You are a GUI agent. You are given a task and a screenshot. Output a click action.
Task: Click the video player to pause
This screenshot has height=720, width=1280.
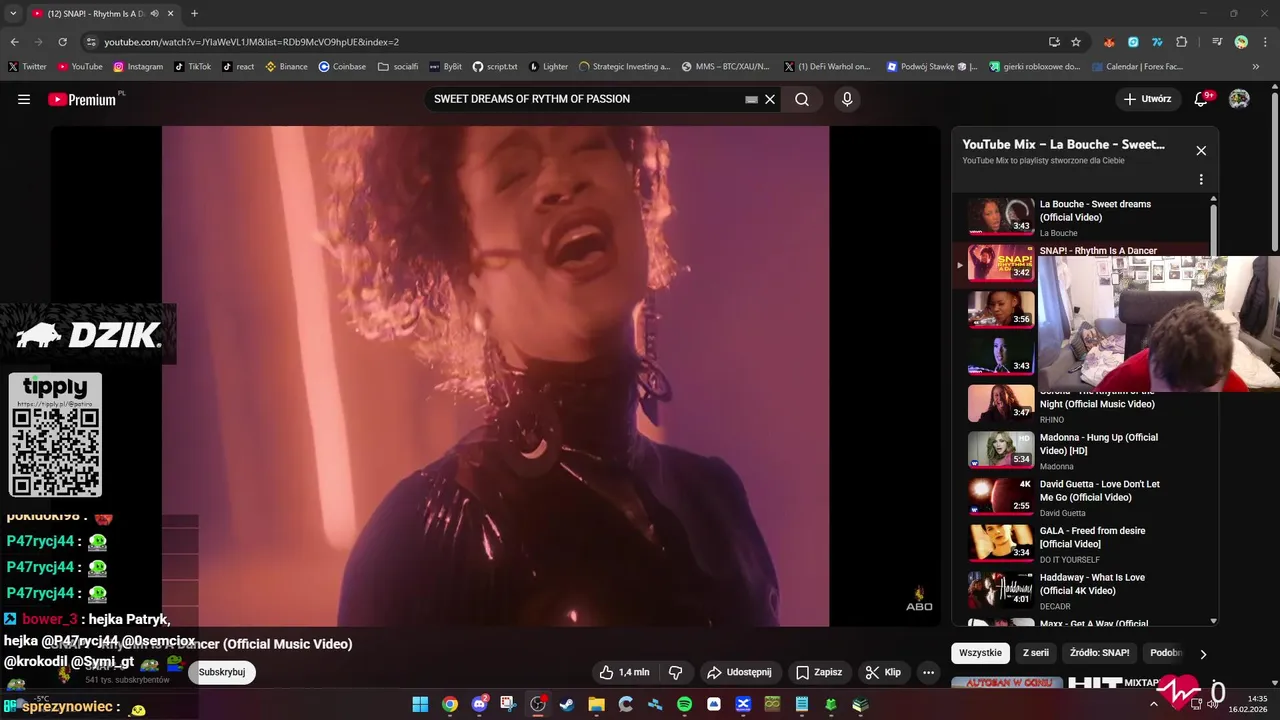pyautogui.click(x=495, y=375)
